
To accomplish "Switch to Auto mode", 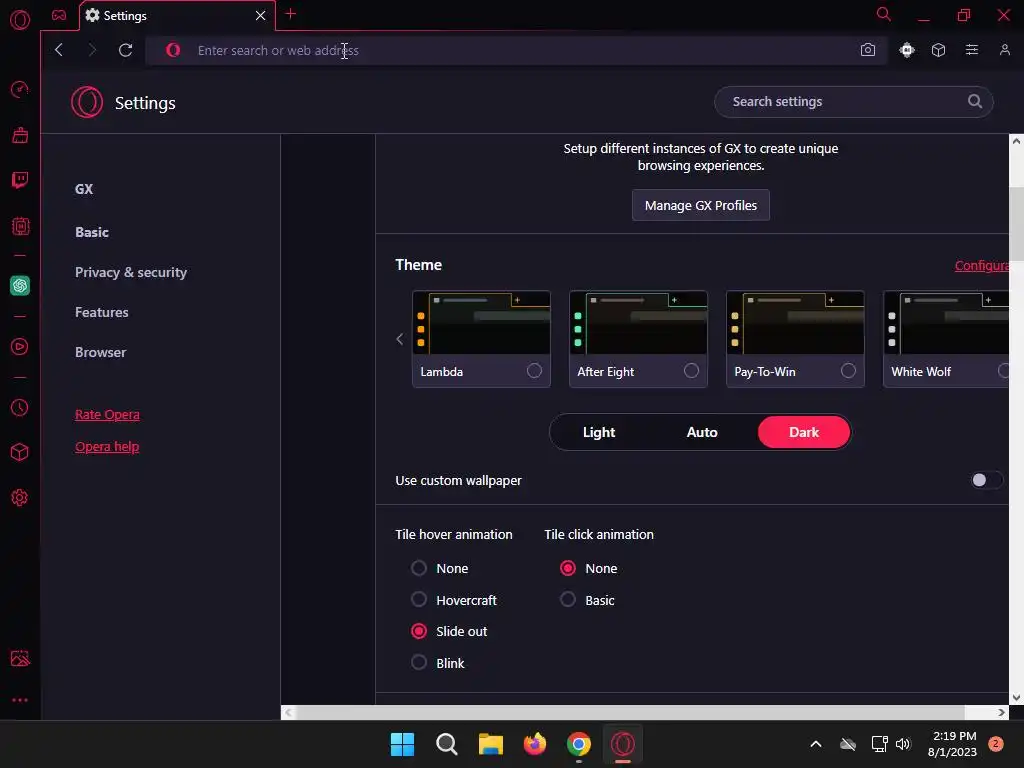I will tap(702, 432).
